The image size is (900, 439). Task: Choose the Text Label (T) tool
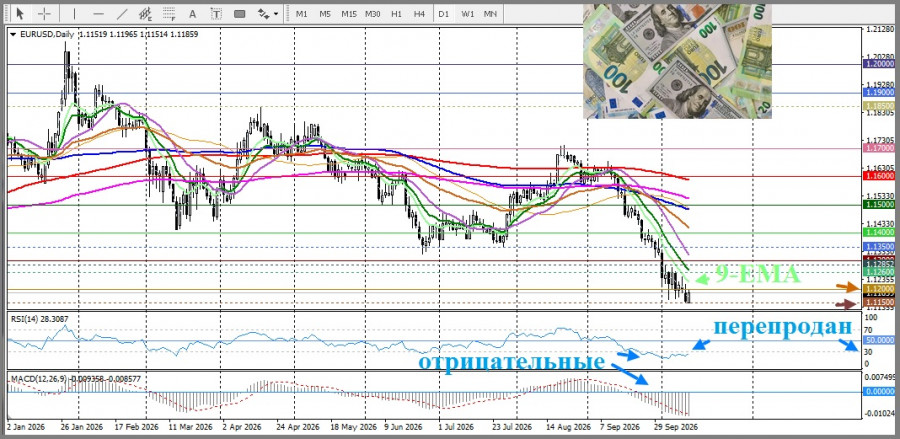point(216,13)
